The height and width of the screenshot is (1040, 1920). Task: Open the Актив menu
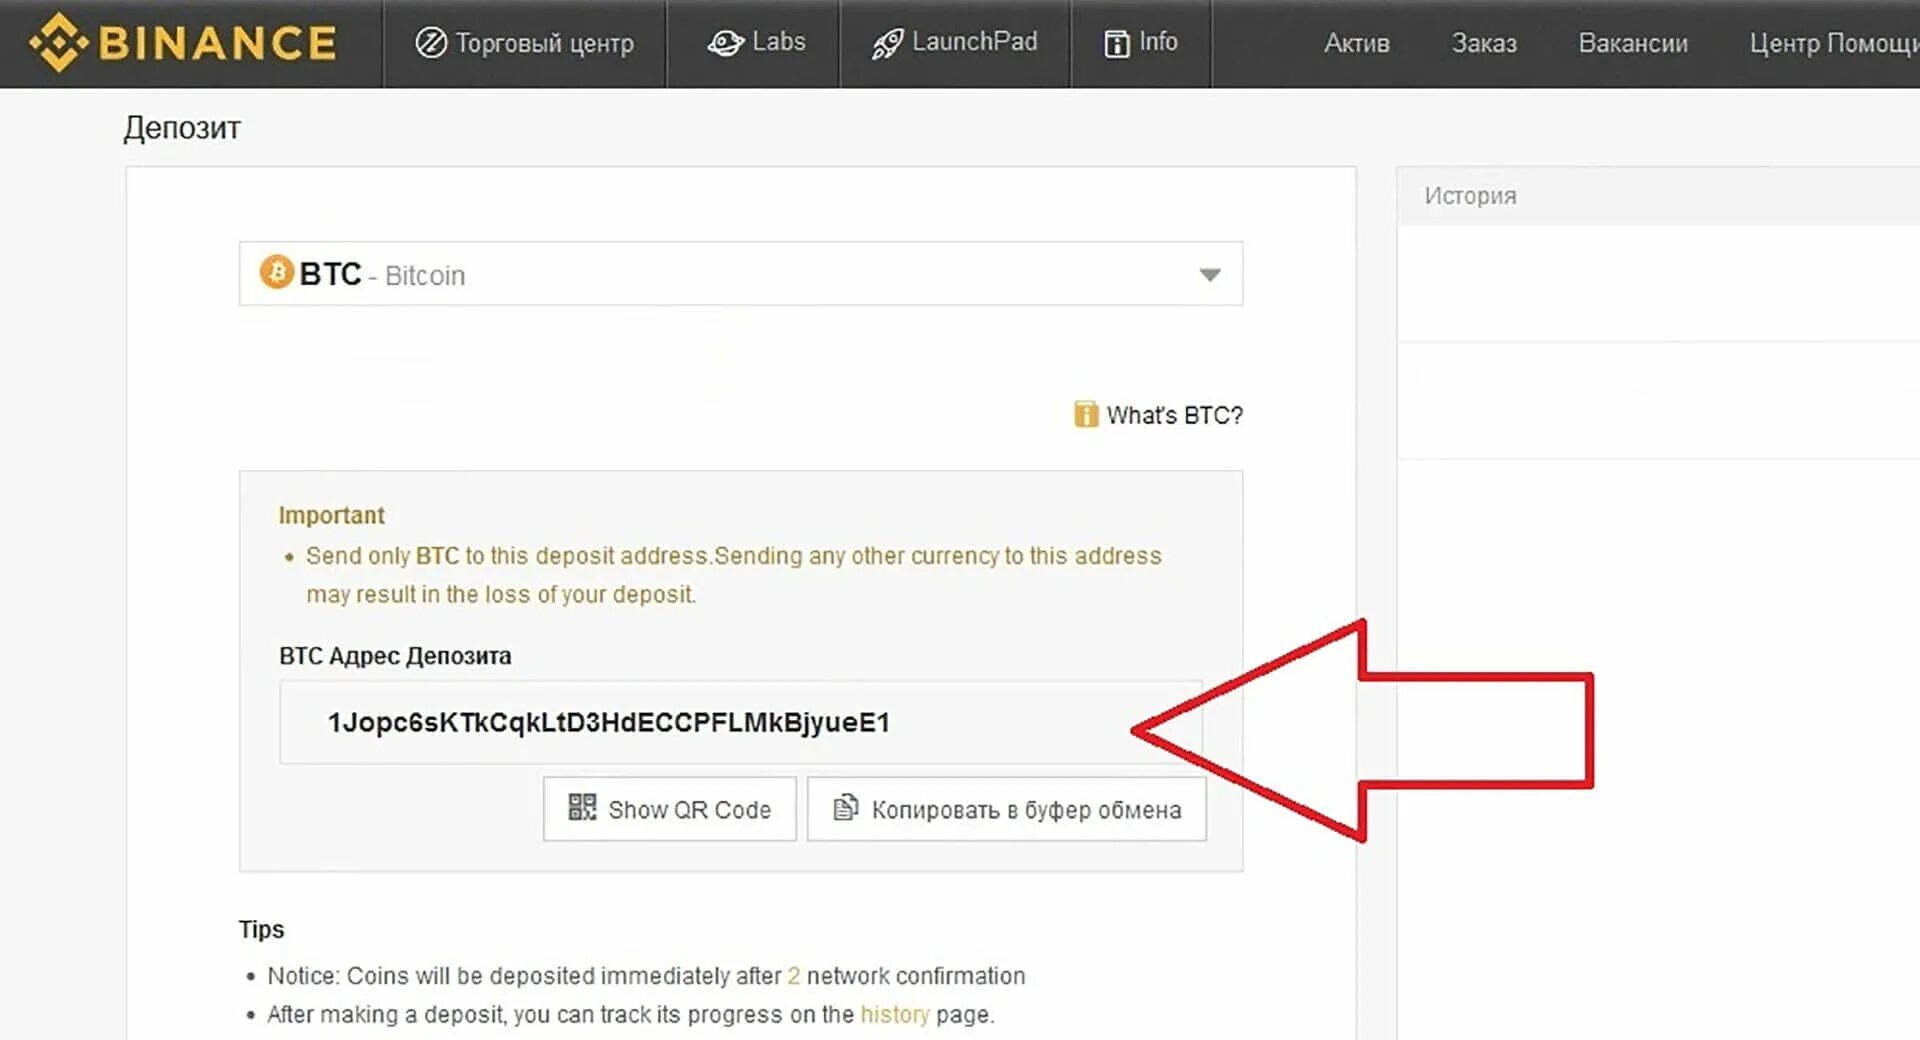1357,43
